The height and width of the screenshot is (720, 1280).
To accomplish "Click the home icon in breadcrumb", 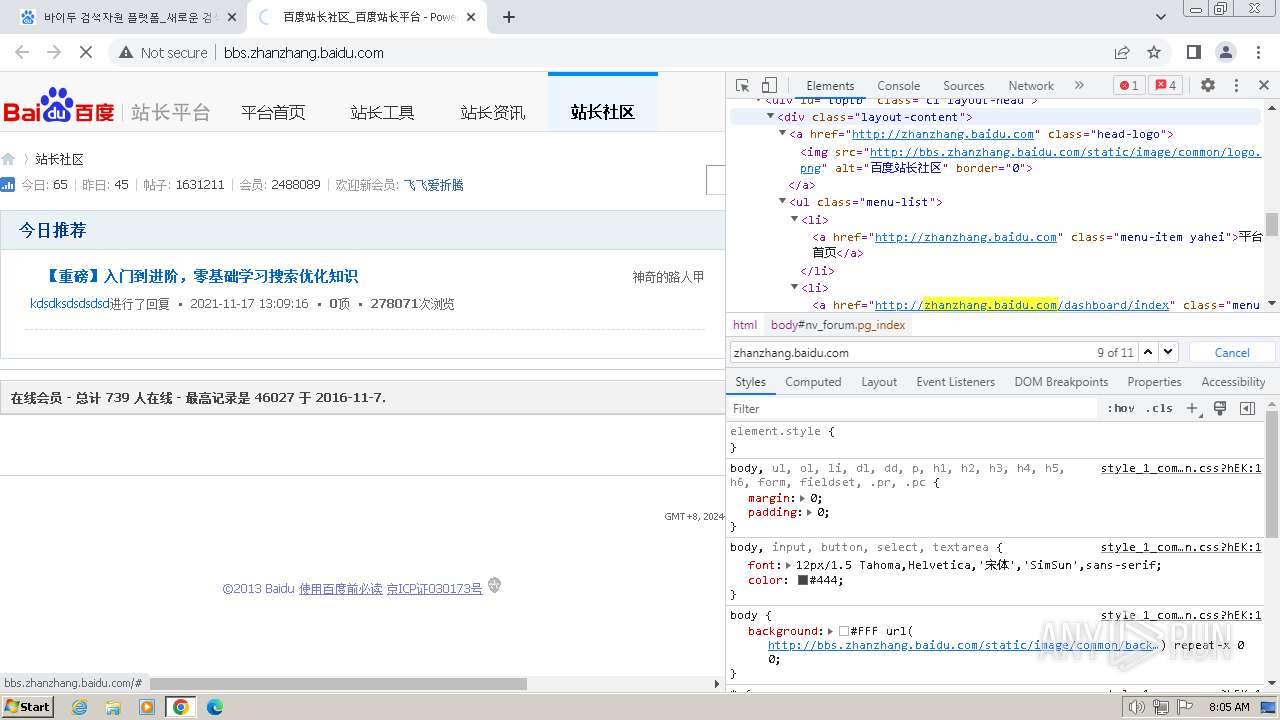I will tap(8, 159).
